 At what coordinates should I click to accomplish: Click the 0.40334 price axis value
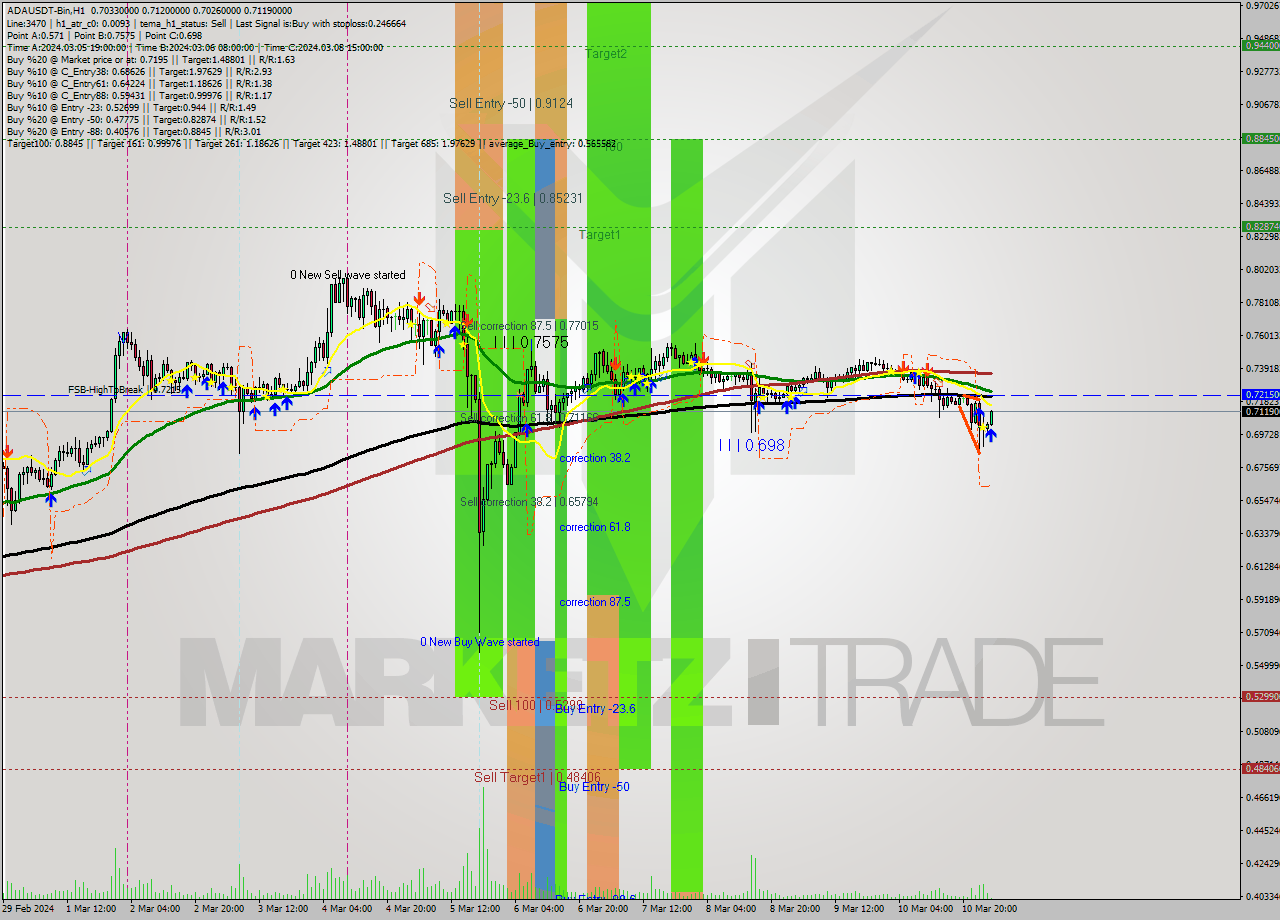pos(1262,896)
